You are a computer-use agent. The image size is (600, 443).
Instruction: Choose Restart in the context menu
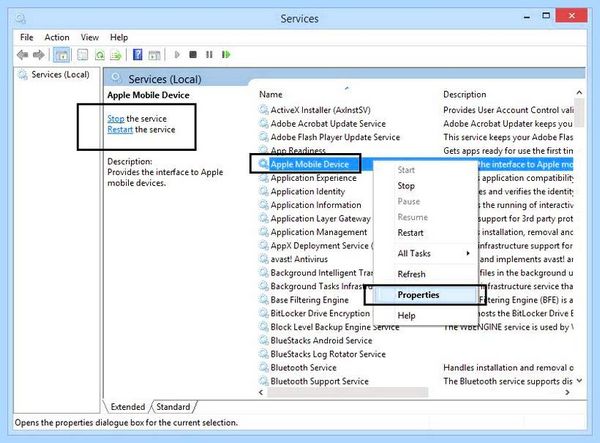coord(410,233)
